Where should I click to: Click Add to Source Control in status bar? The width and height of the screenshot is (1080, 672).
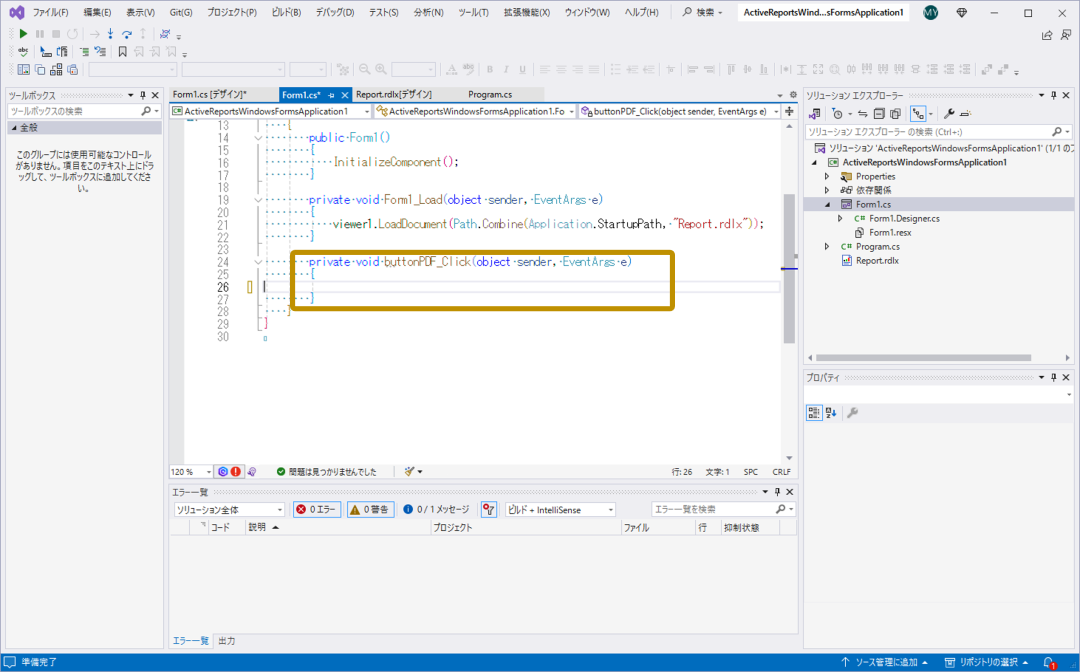tap(884, 662)
